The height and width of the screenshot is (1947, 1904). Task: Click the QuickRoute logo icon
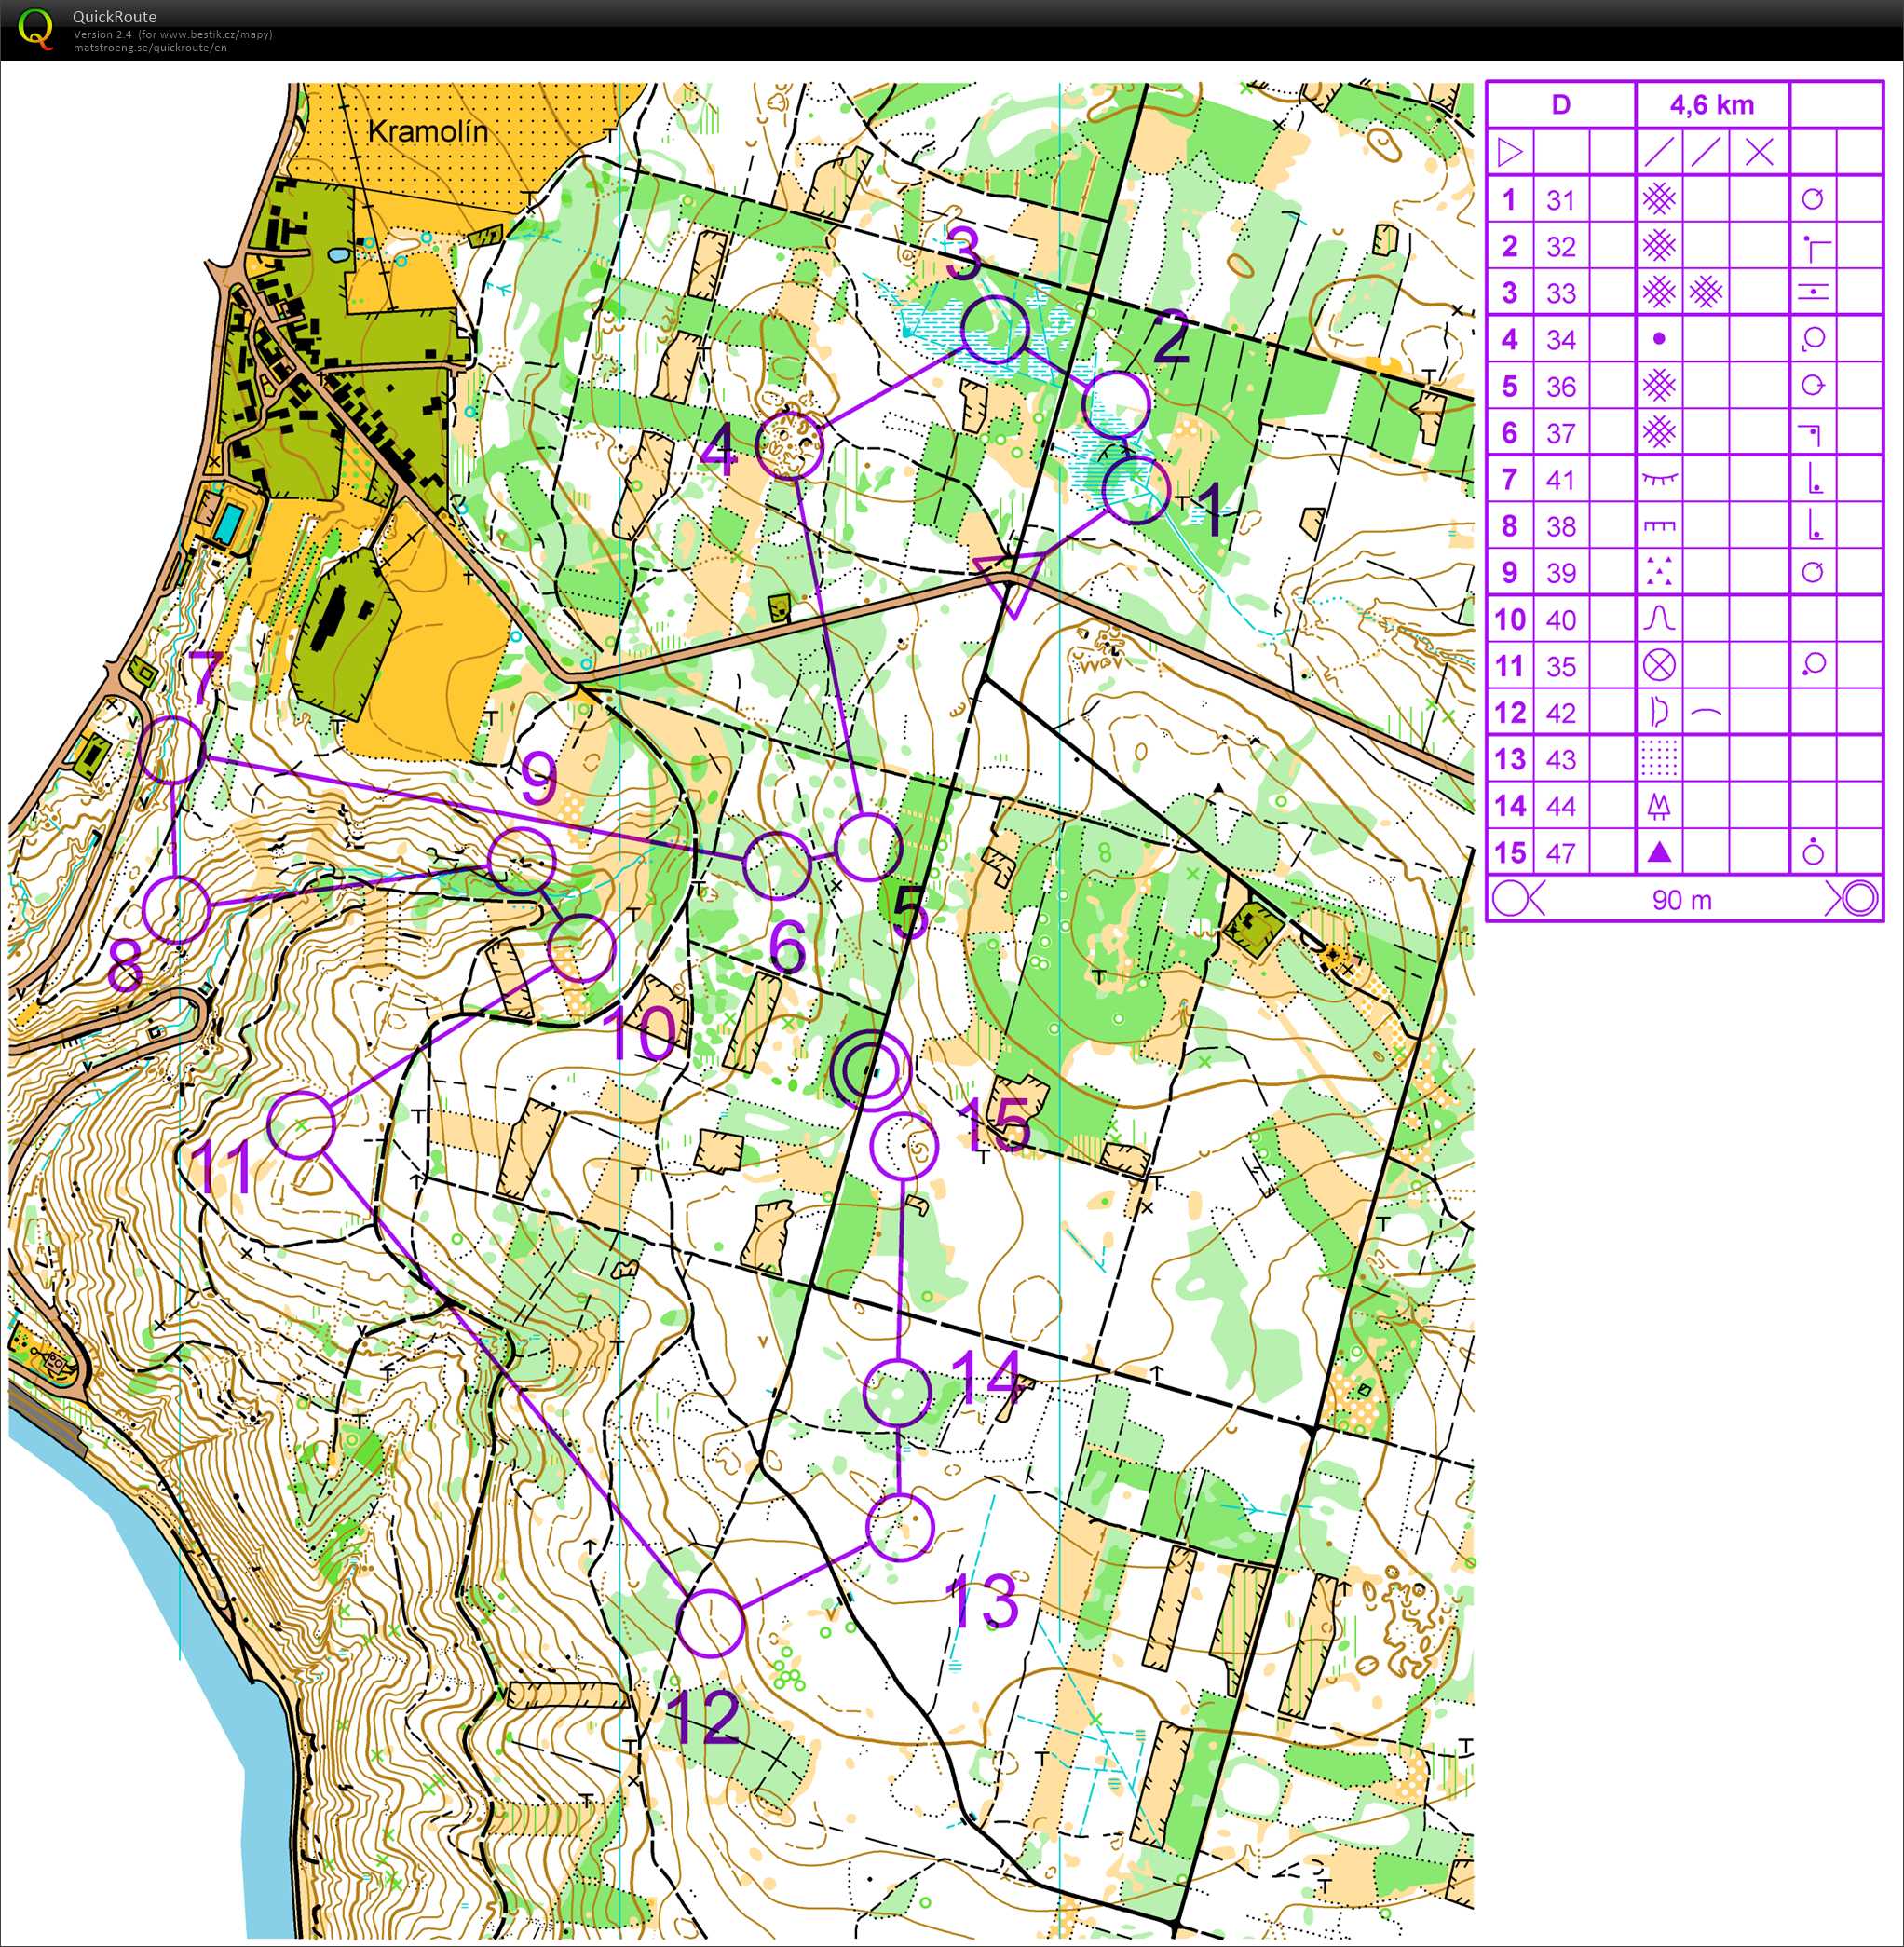pyautogui.click(x=36, y=29)
